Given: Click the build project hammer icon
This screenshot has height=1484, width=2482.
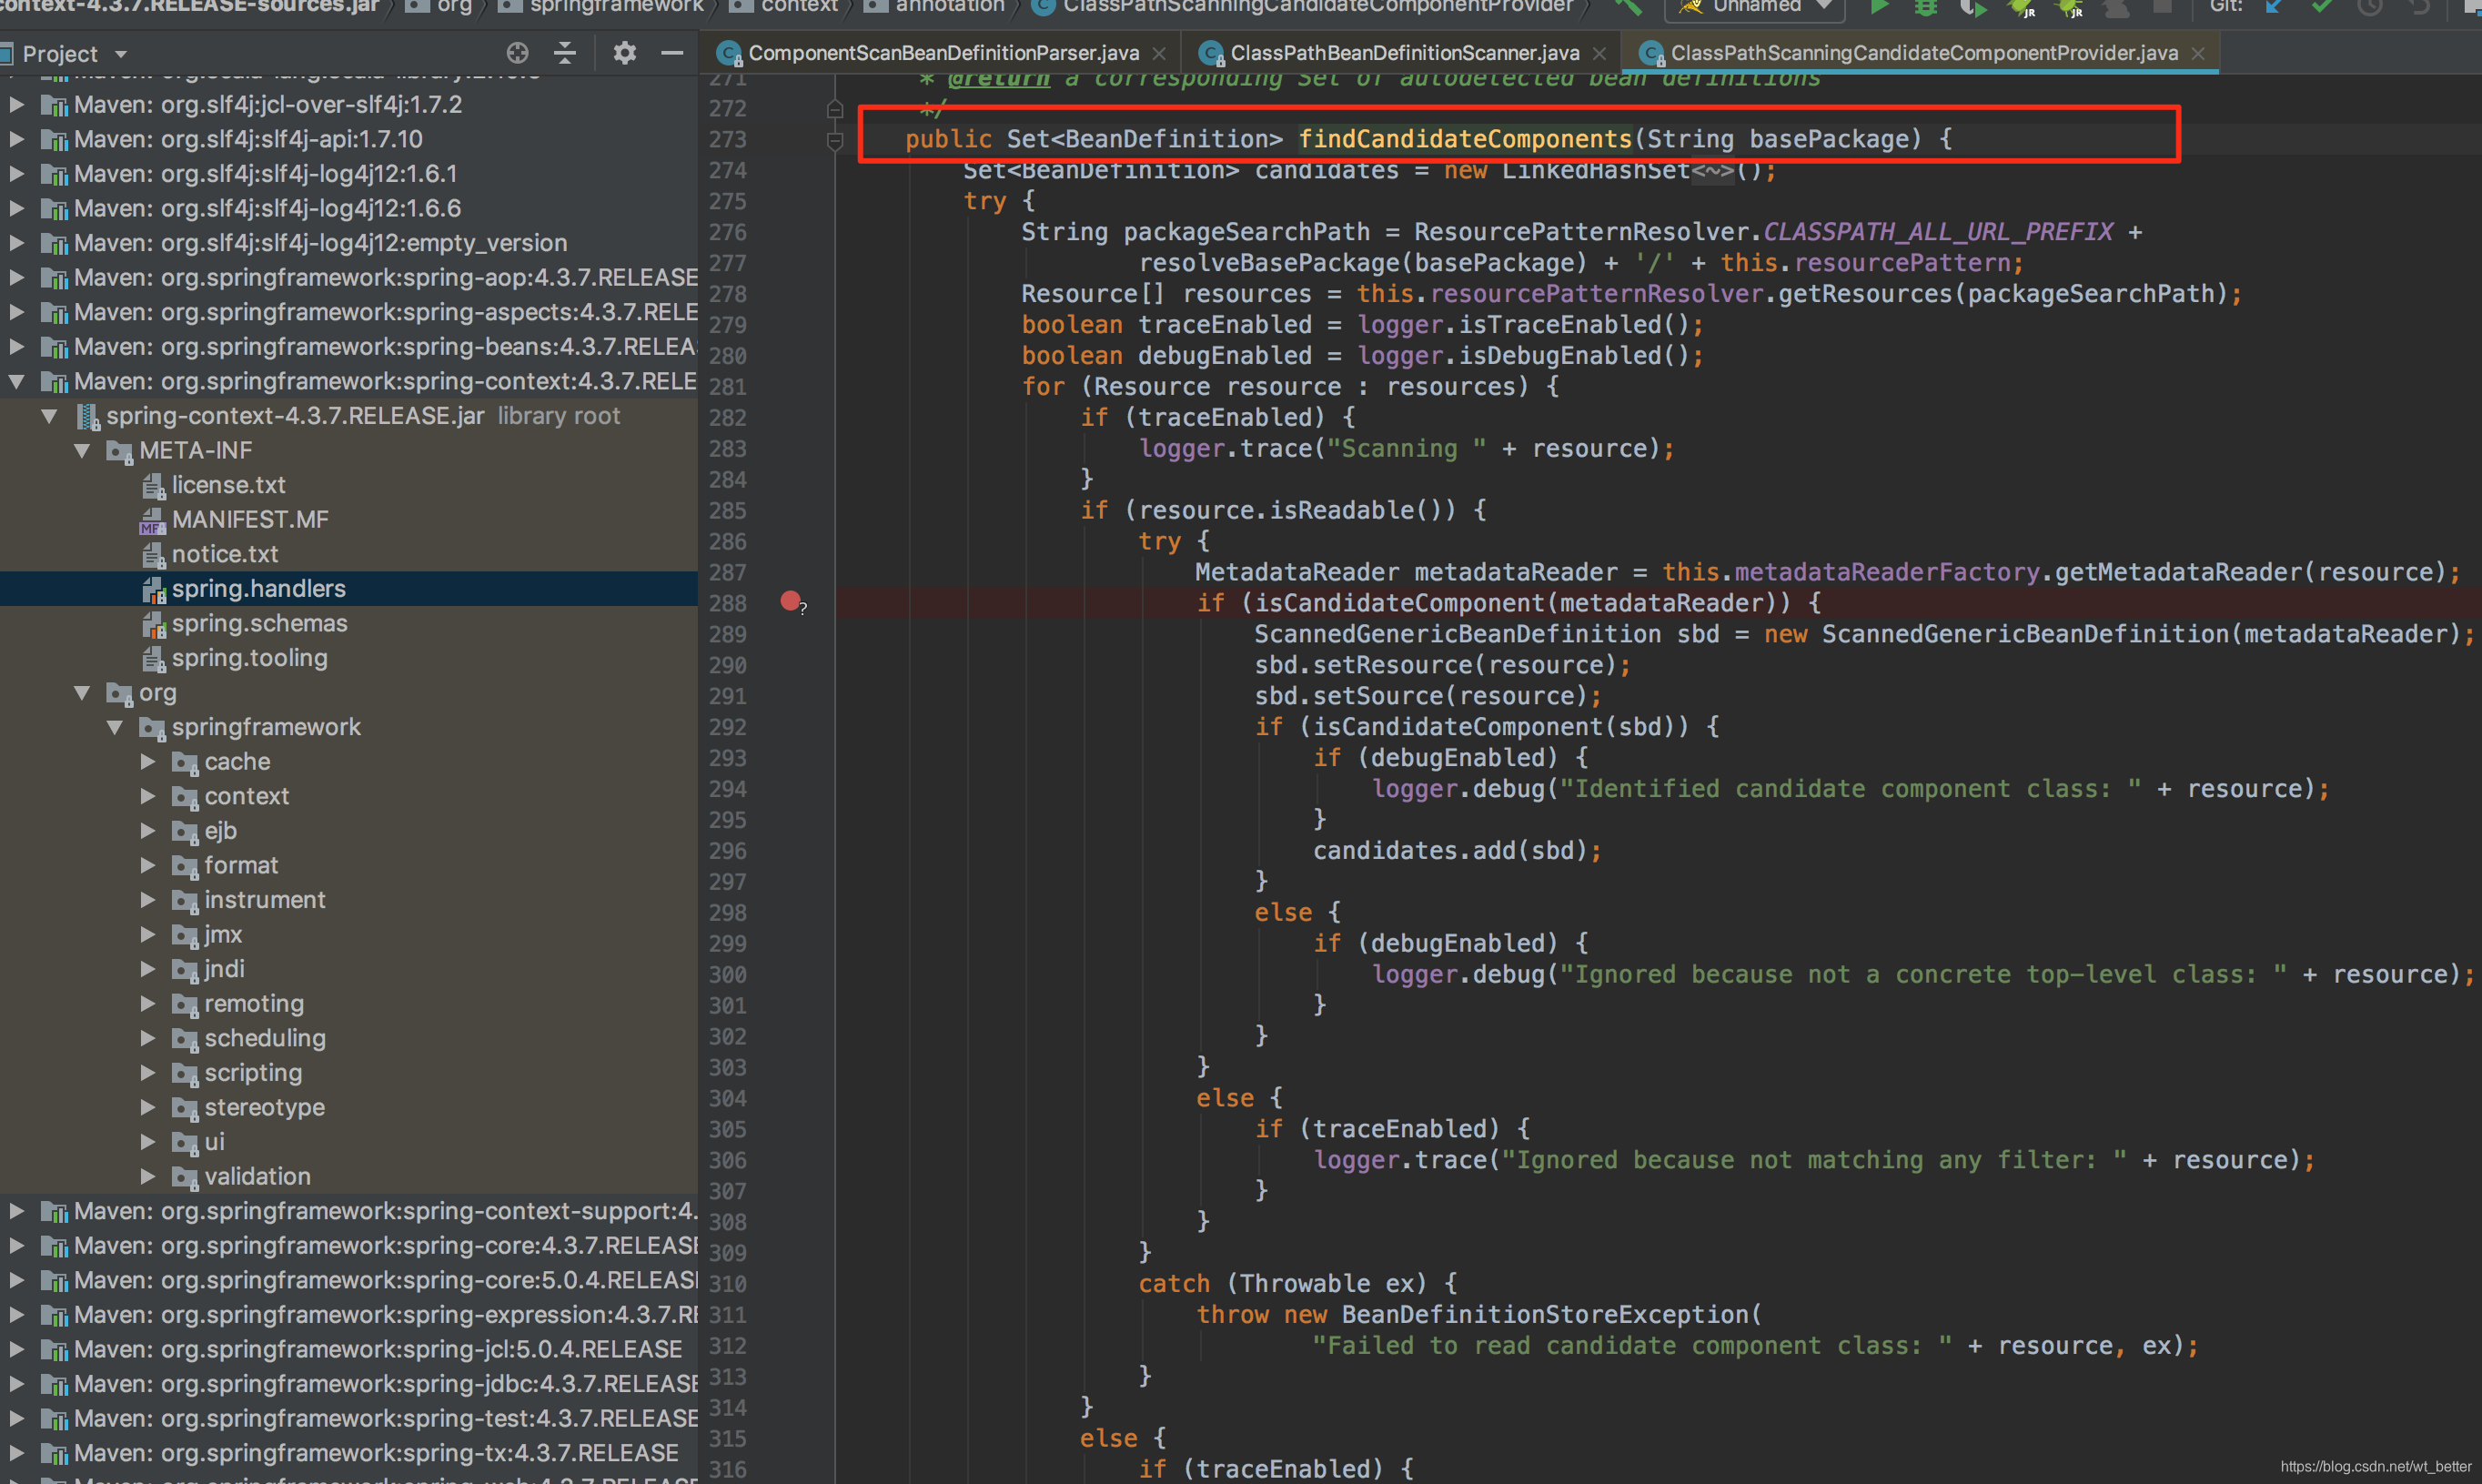Looking at the screenshot, I should (x=1629, y=6).
